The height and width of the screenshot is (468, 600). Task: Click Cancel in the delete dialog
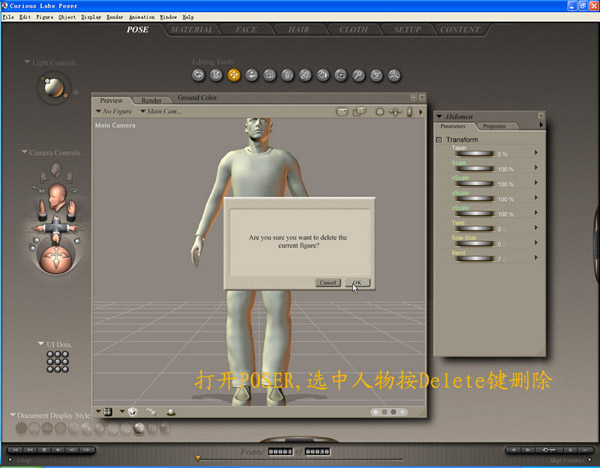(x=328, y=283)
